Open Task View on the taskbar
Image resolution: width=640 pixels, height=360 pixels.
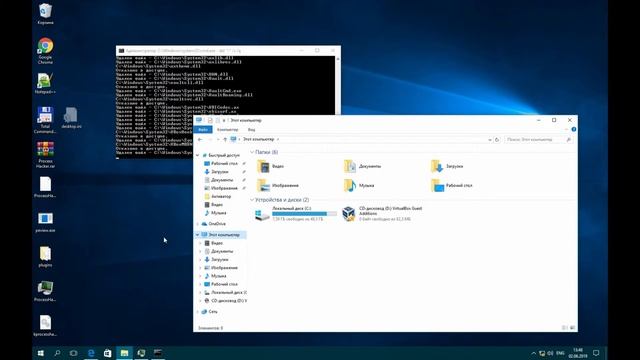click(74, 353)
